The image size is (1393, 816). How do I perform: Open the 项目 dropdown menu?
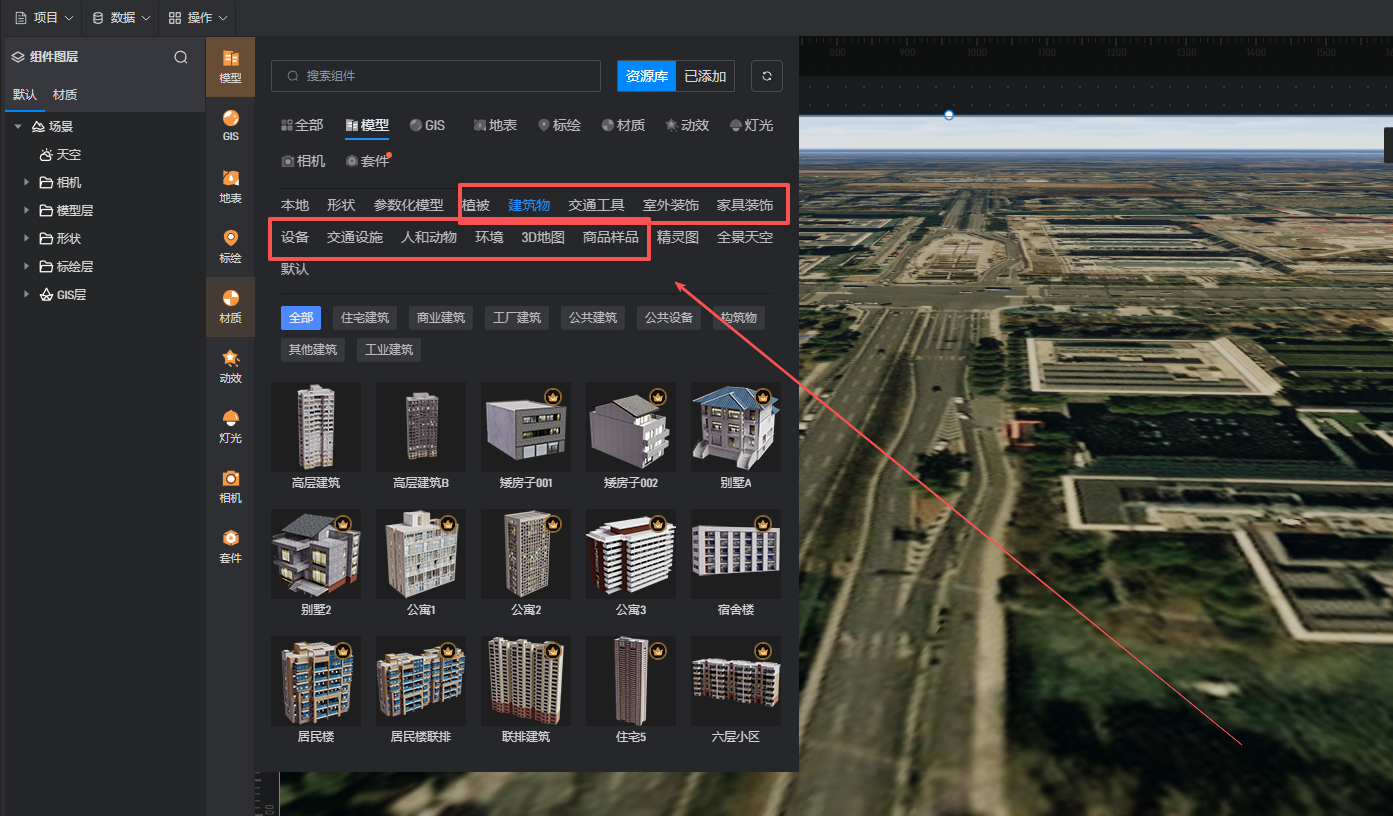[45, 18]
